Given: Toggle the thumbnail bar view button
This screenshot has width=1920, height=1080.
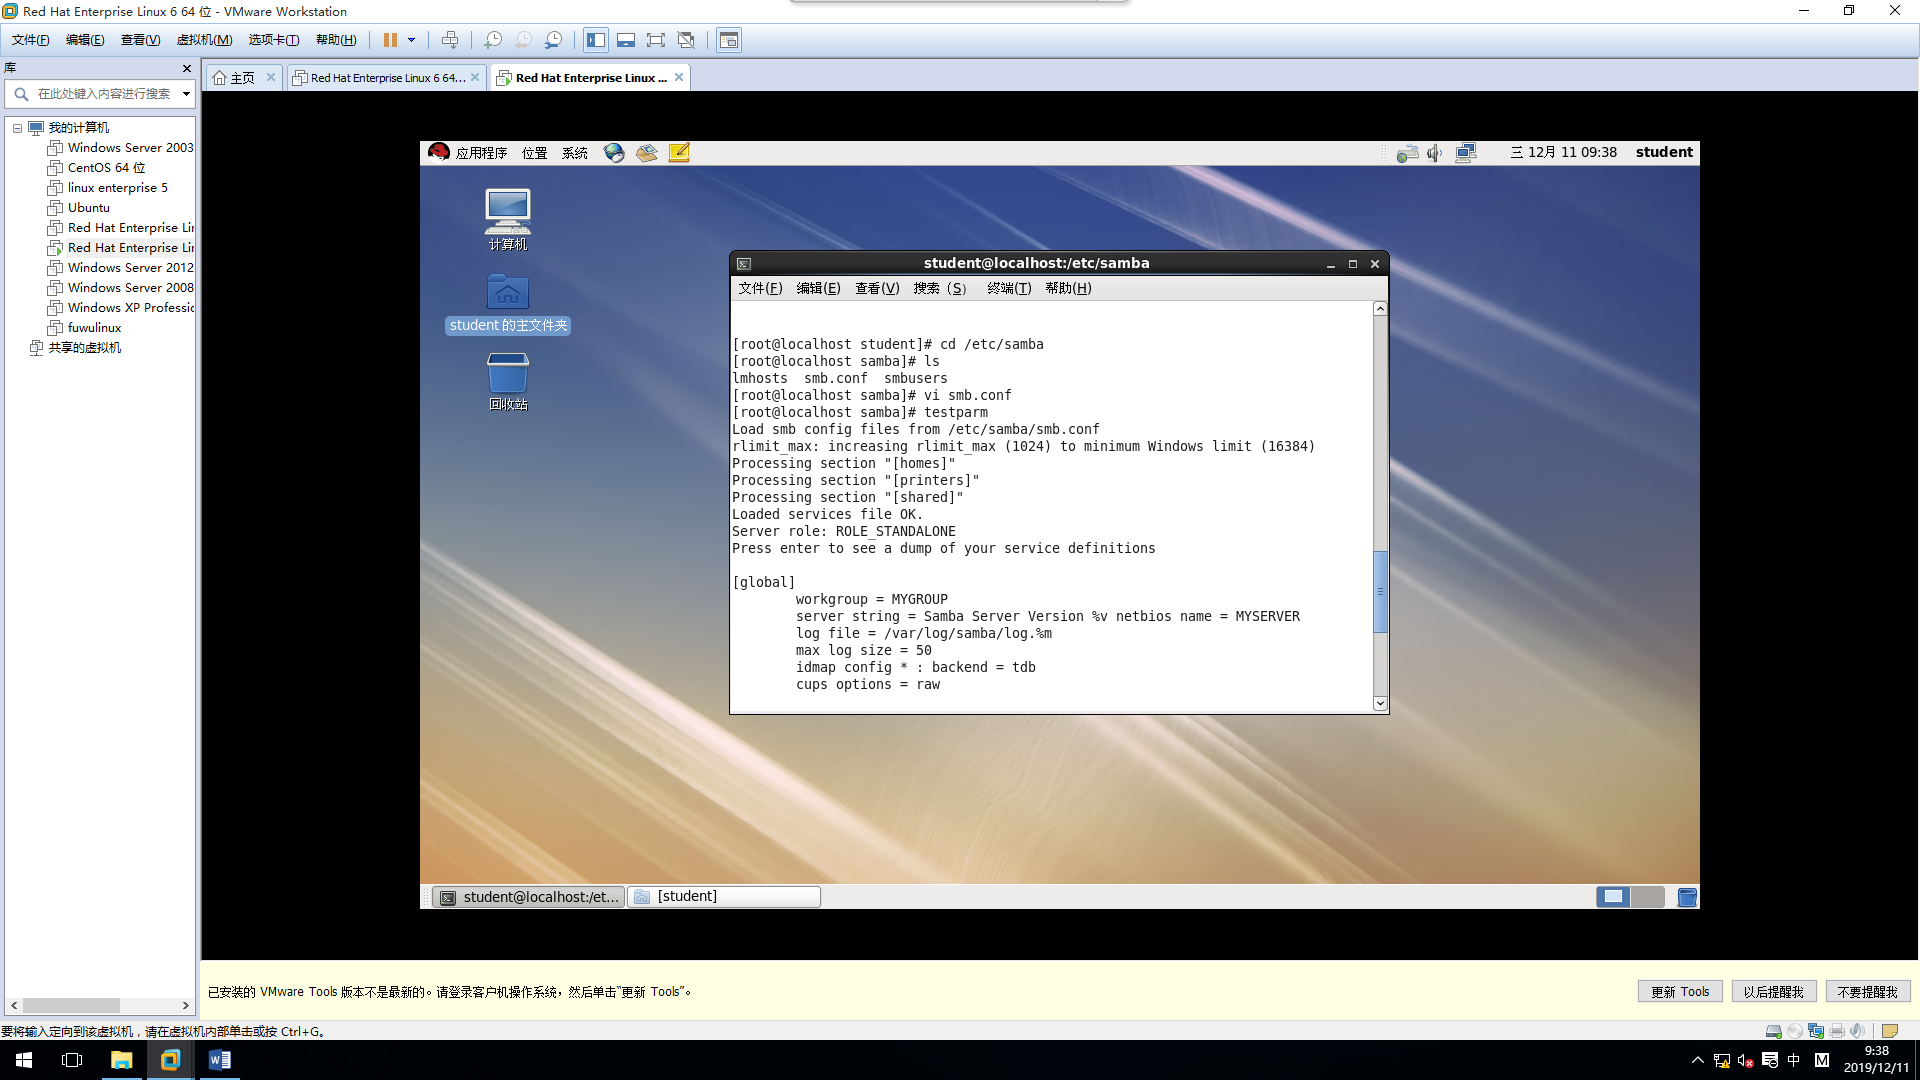Looking at the screenshot, I should pos(625,40).
